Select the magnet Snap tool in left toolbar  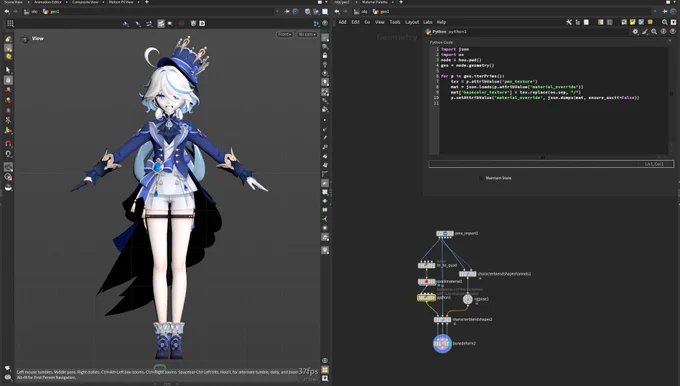pos(8,144)
